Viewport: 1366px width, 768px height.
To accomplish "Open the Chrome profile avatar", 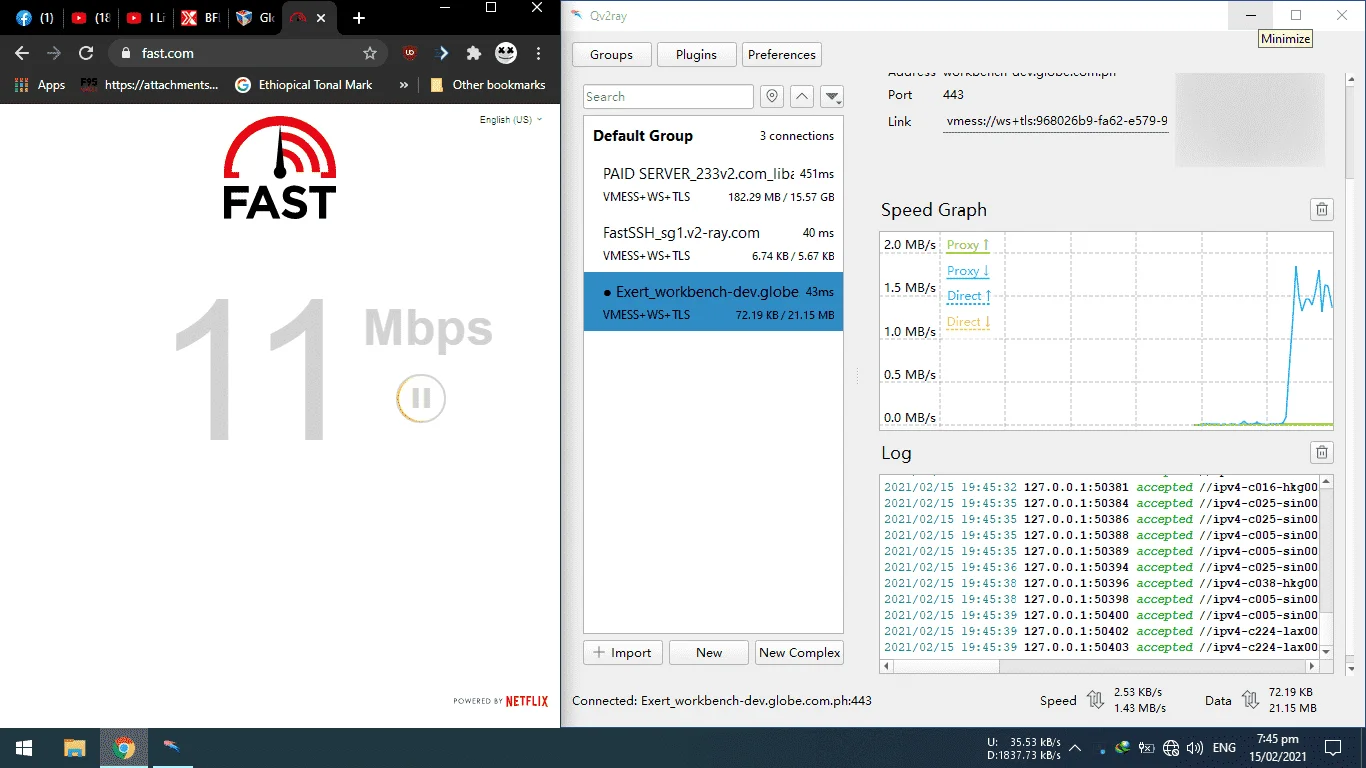I will tap(506, 53).
